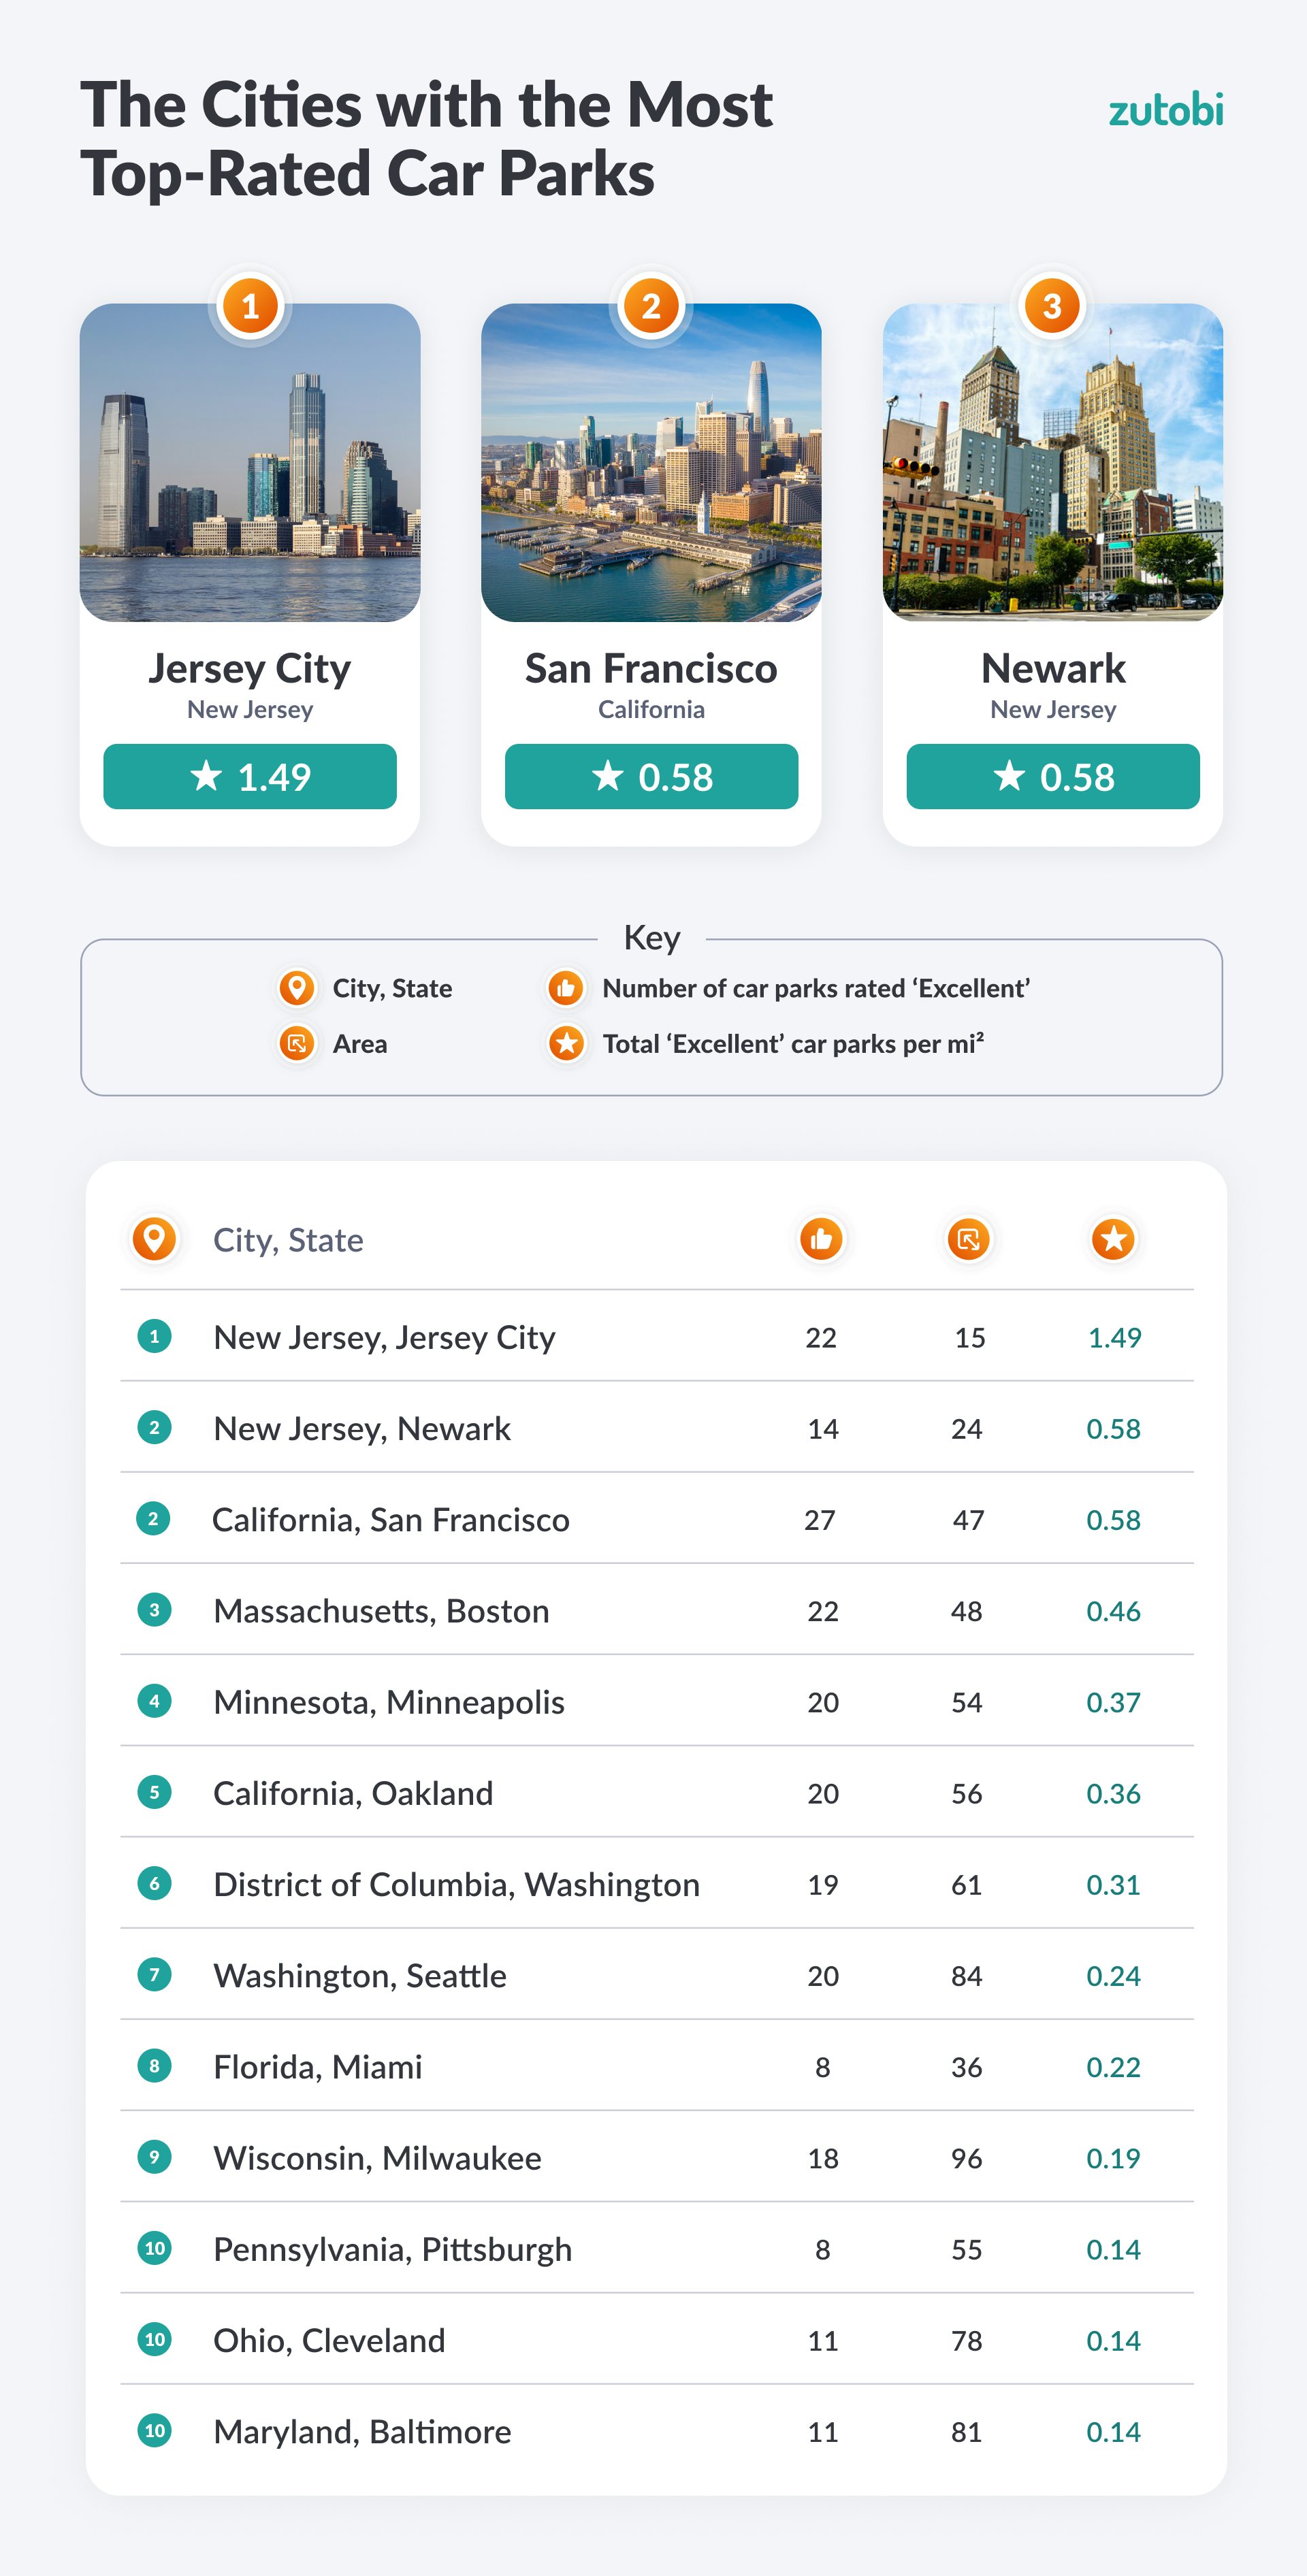Click the Area icon in the Key
Screen dimensions: 1307x2576
pyautogui.click(x=297, y=1044)
